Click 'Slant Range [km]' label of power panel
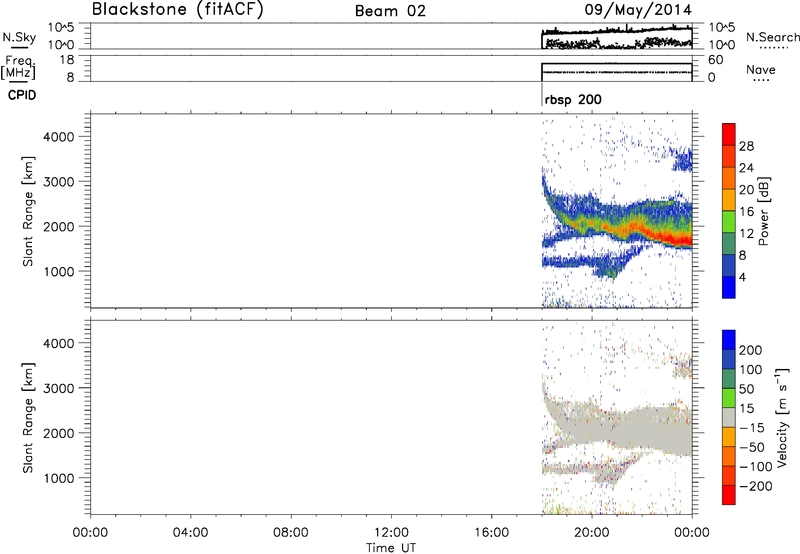The width and height of the screenshot is (800, 554). click(x=28, y=211)
